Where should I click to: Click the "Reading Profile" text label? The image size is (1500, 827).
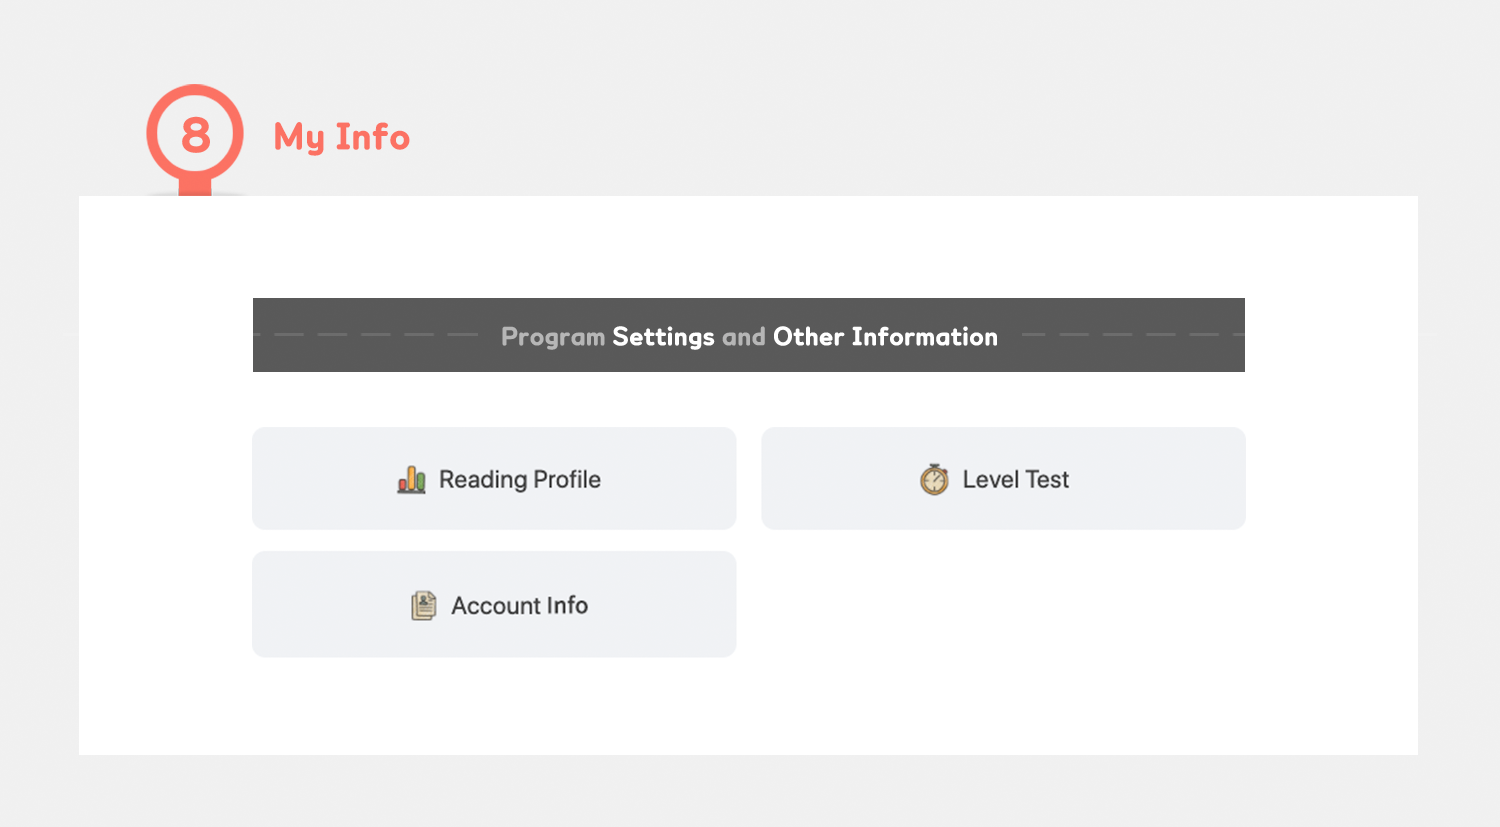pyautogui.click(x=520, y=480)
